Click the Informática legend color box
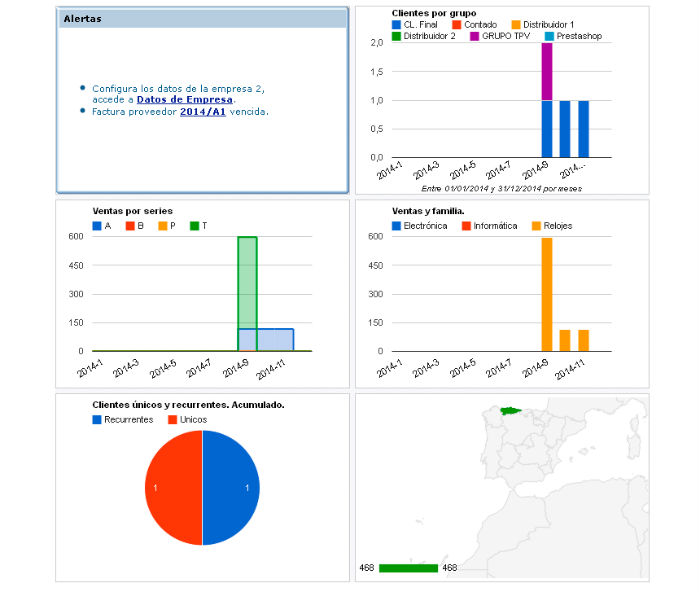The height and width of the screenshot is (592, 700). (x=467, y=226)
